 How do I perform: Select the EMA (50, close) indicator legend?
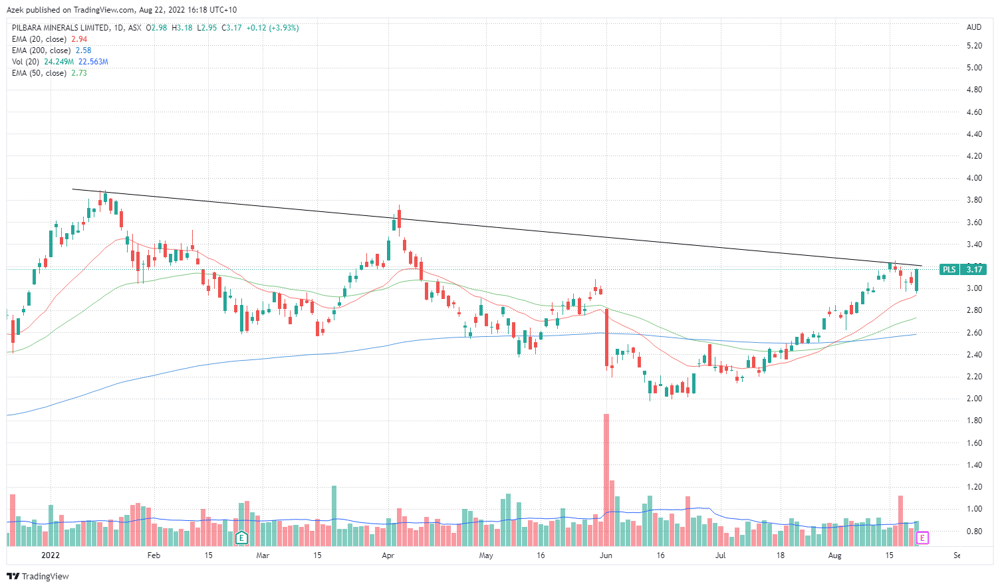[x=49, y=73]
